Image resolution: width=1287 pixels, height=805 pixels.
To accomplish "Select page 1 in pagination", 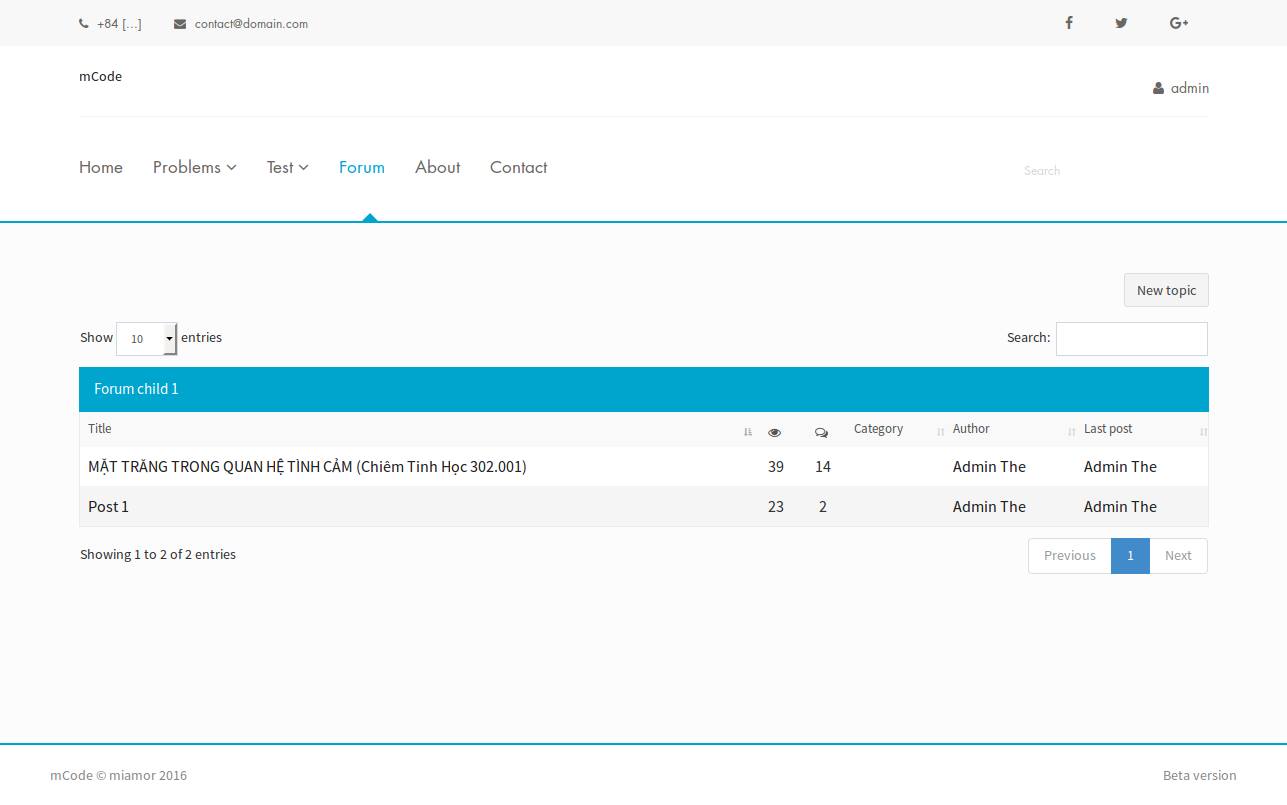I will pyautogui.click(x=1130, y=556).
